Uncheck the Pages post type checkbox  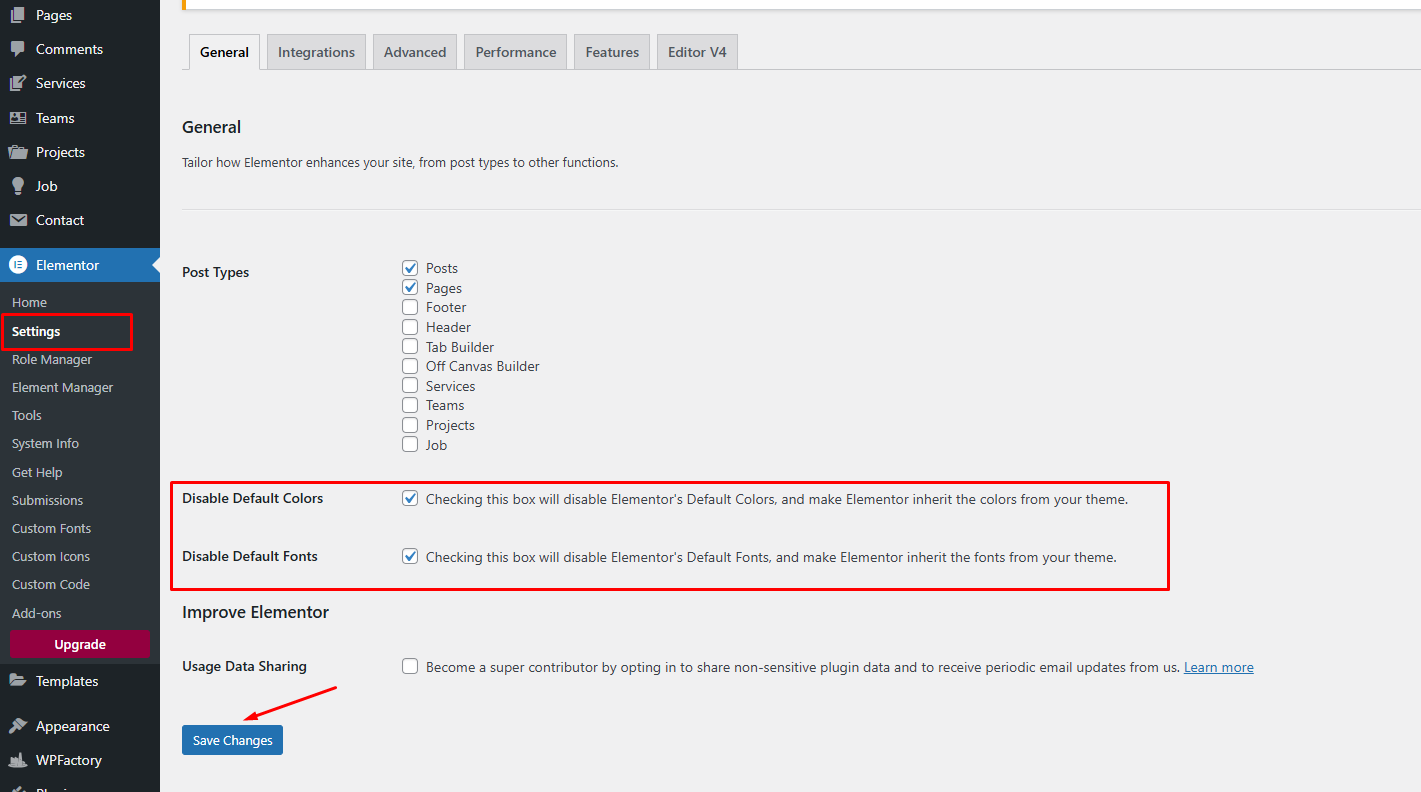410,288
